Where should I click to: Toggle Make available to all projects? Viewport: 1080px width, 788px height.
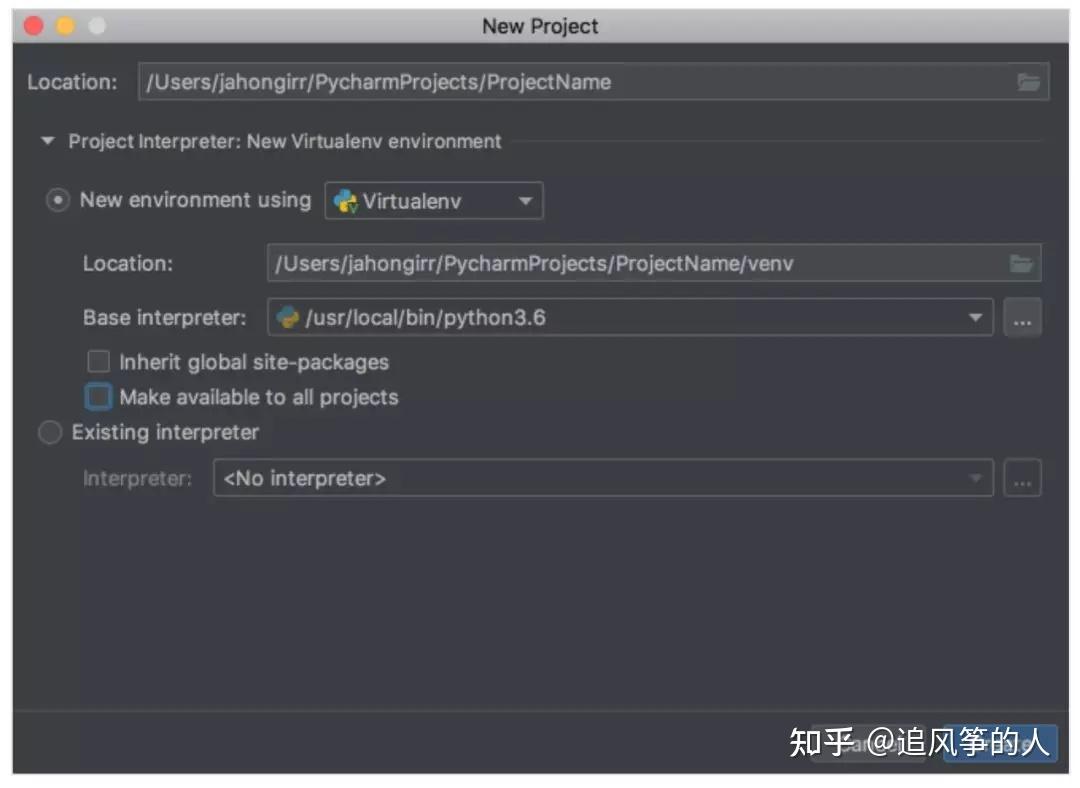[x=98, y=396]
